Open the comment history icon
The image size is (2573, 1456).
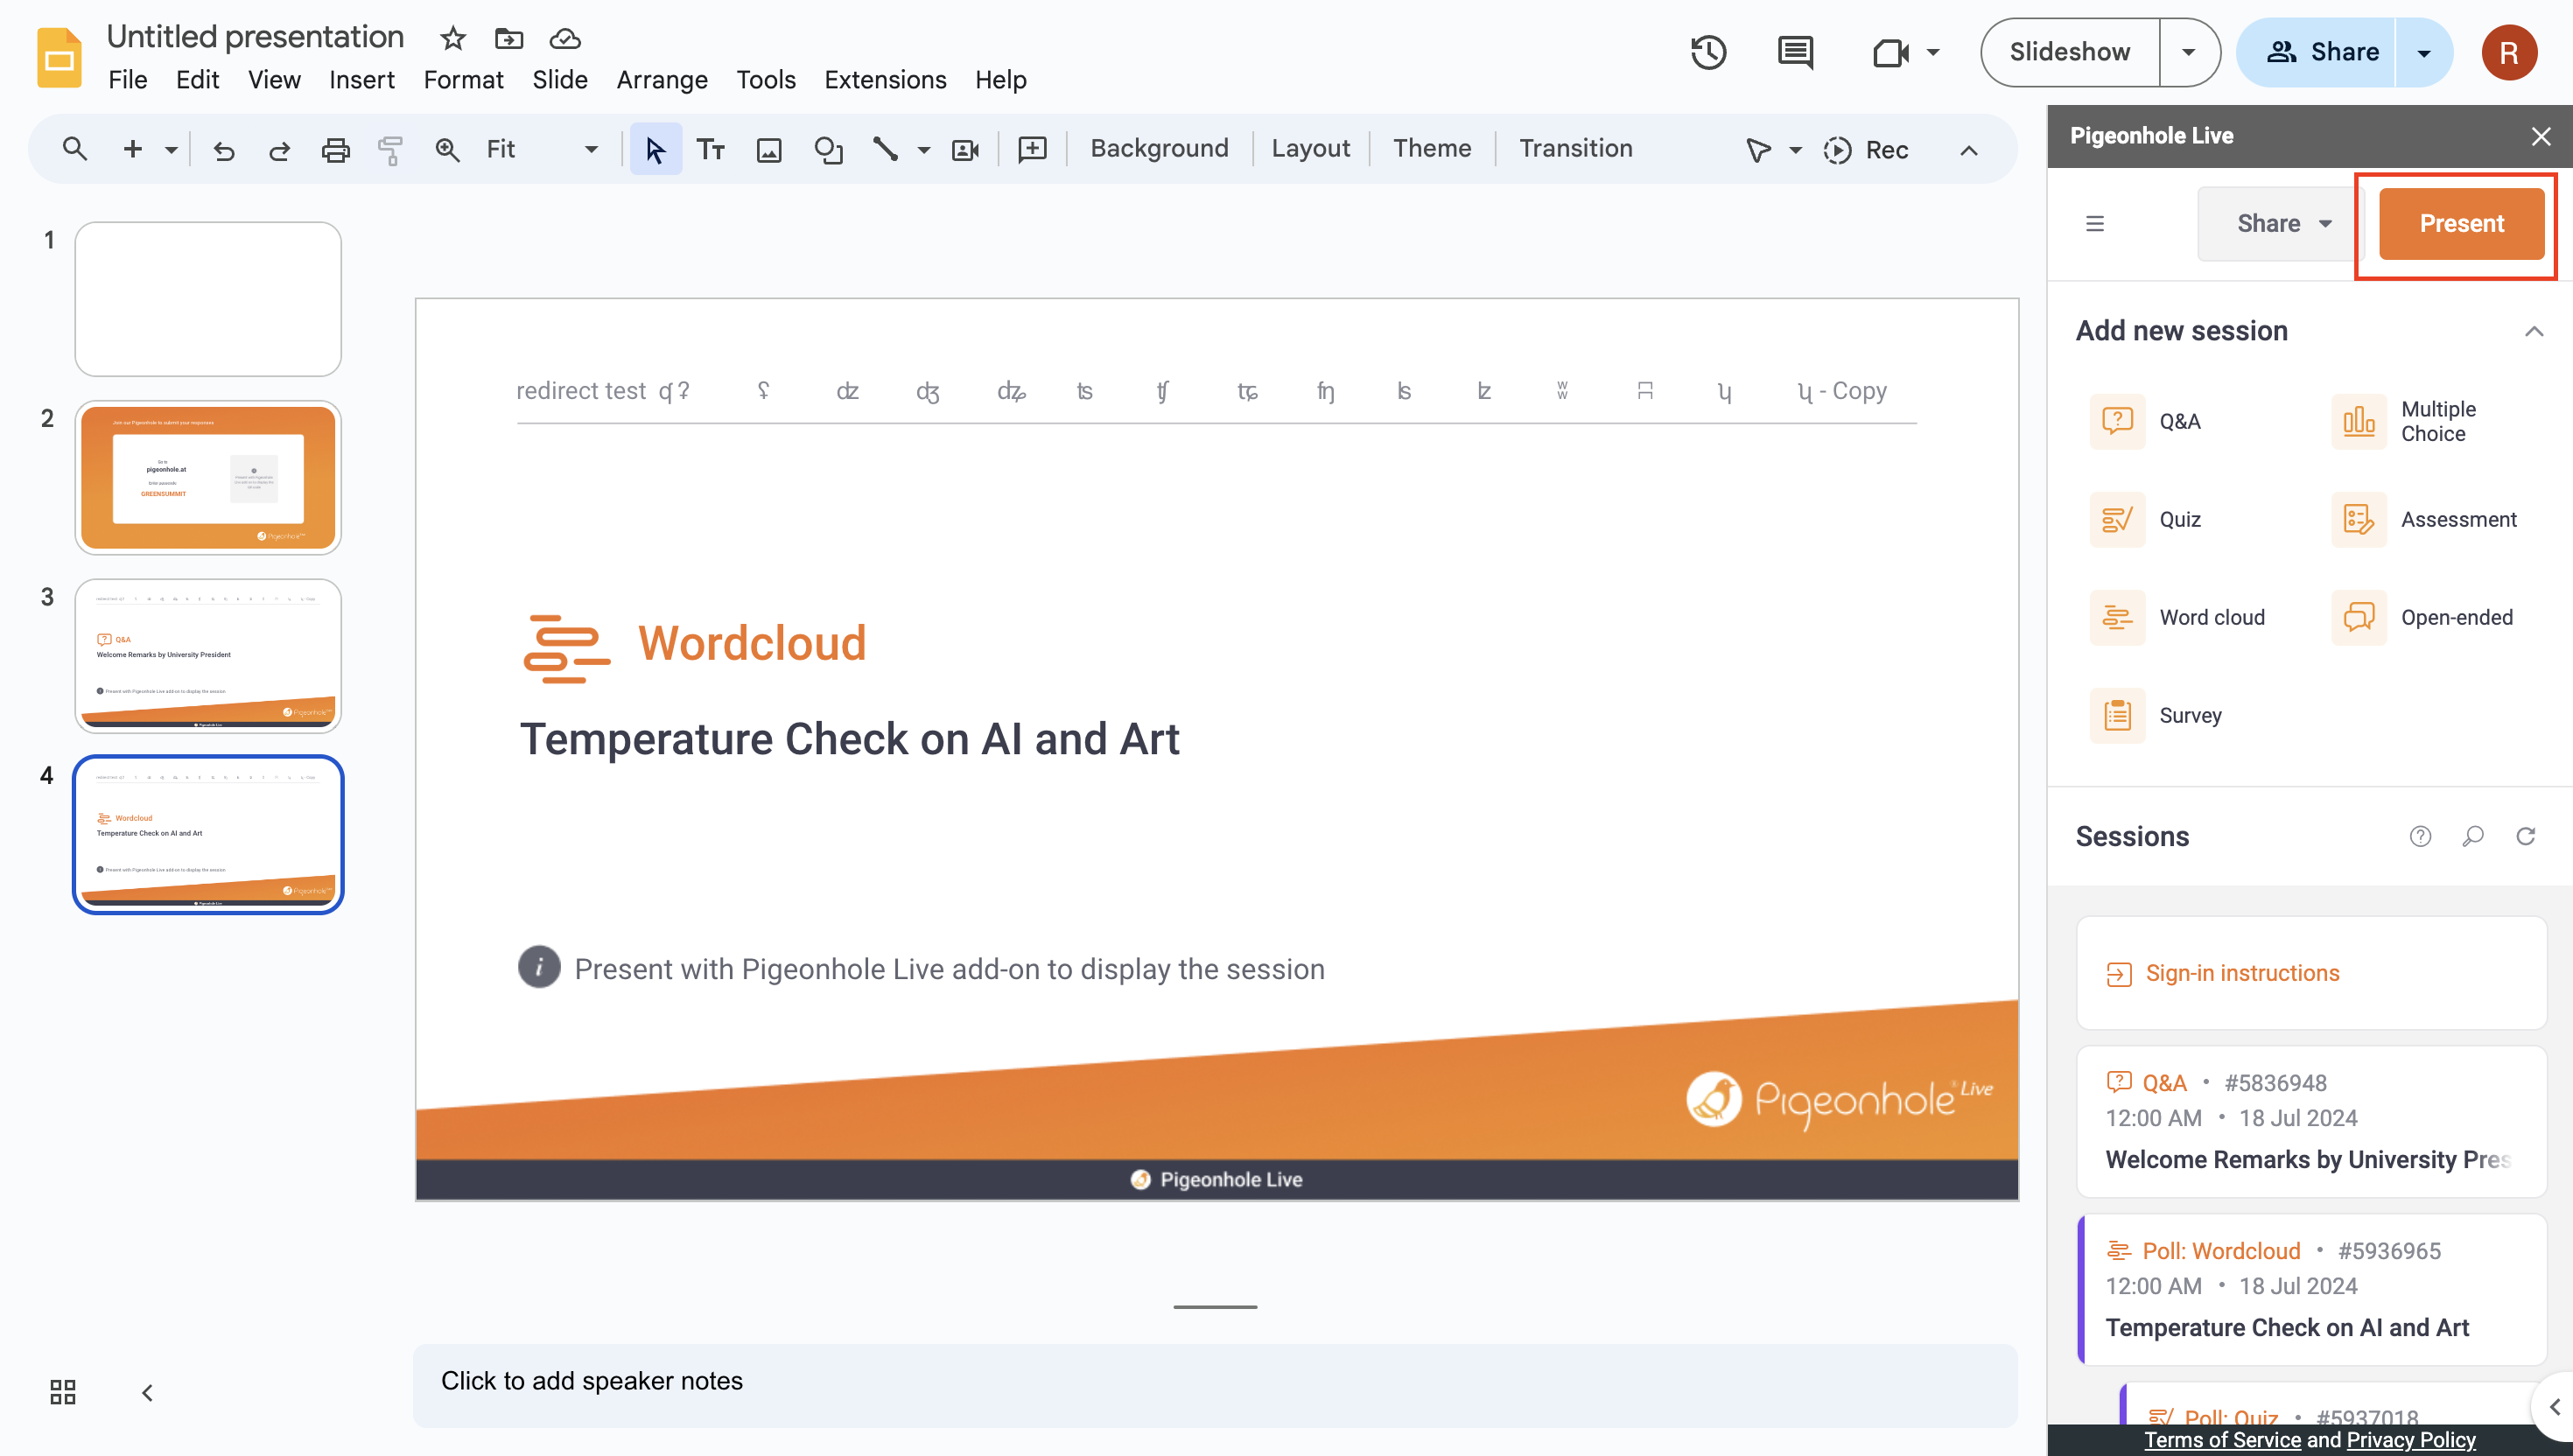point(1796,52)
